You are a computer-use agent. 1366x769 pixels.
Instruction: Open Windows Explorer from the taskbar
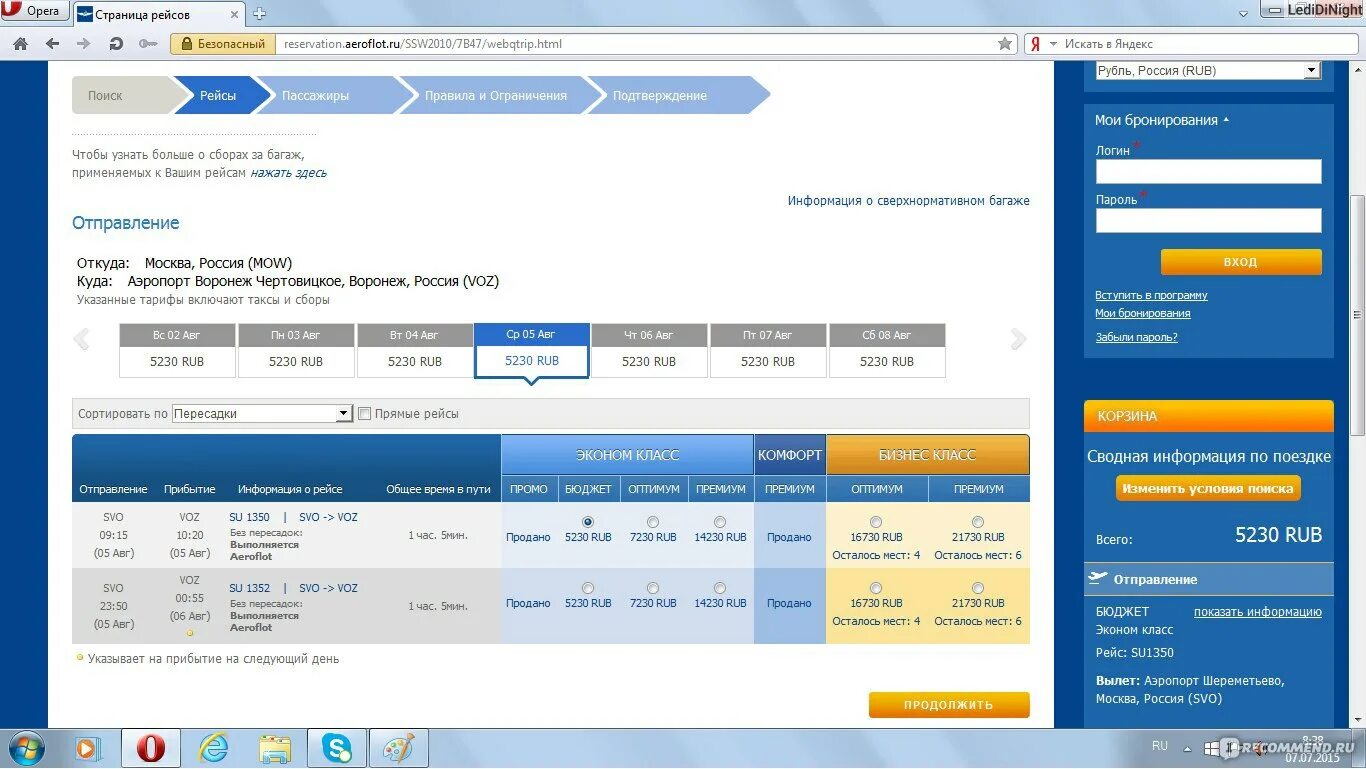(x=275, y=748)
